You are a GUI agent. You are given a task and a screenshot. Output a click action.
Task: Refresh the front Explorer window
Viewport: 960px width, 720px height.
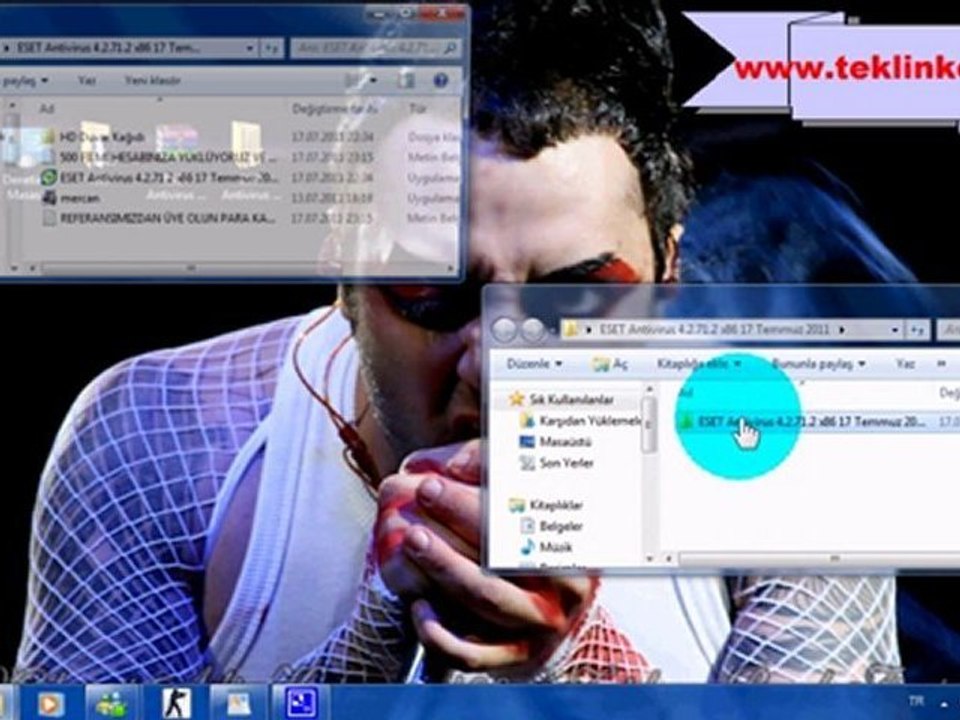click(917, 330)
